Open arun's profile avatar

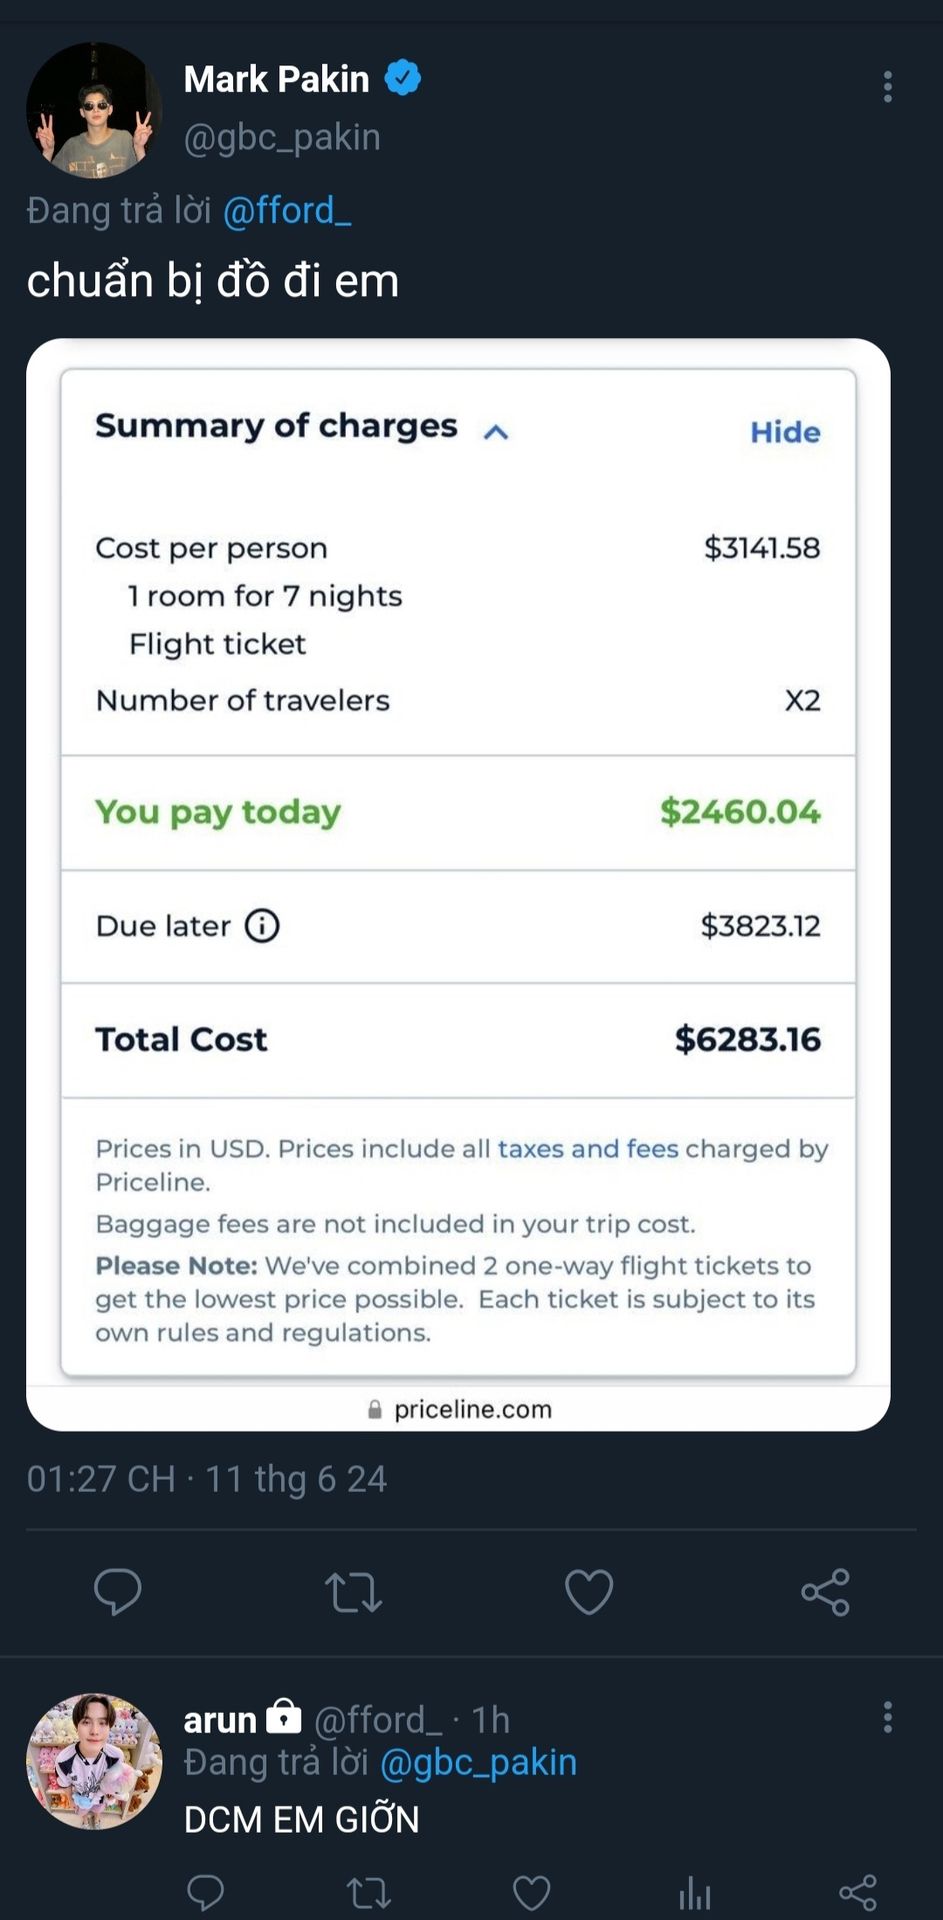click(x=94, y=1761)
